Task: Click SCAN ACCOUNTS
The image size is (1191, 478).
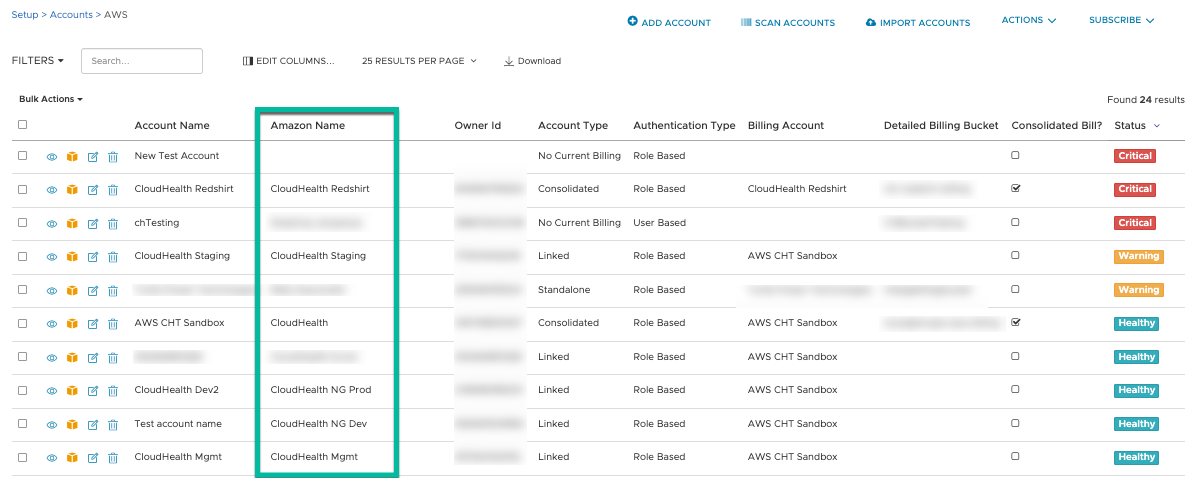Action: pos(788,22)
